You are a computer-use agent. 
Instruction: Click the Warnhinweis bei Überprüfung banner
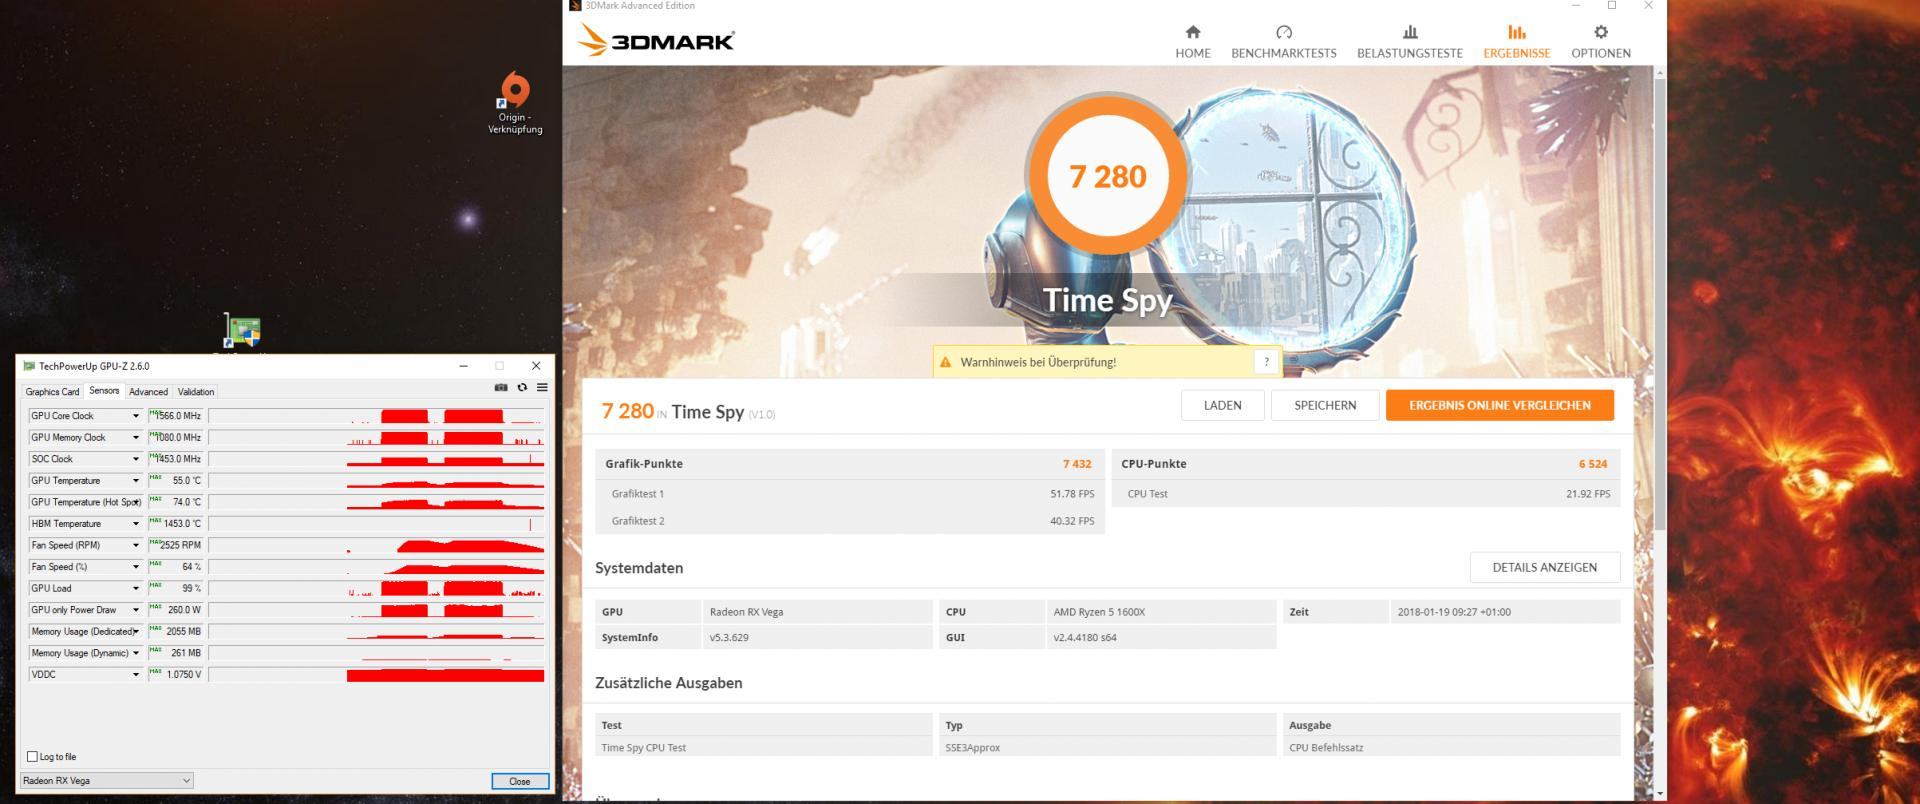[1107, 362]
